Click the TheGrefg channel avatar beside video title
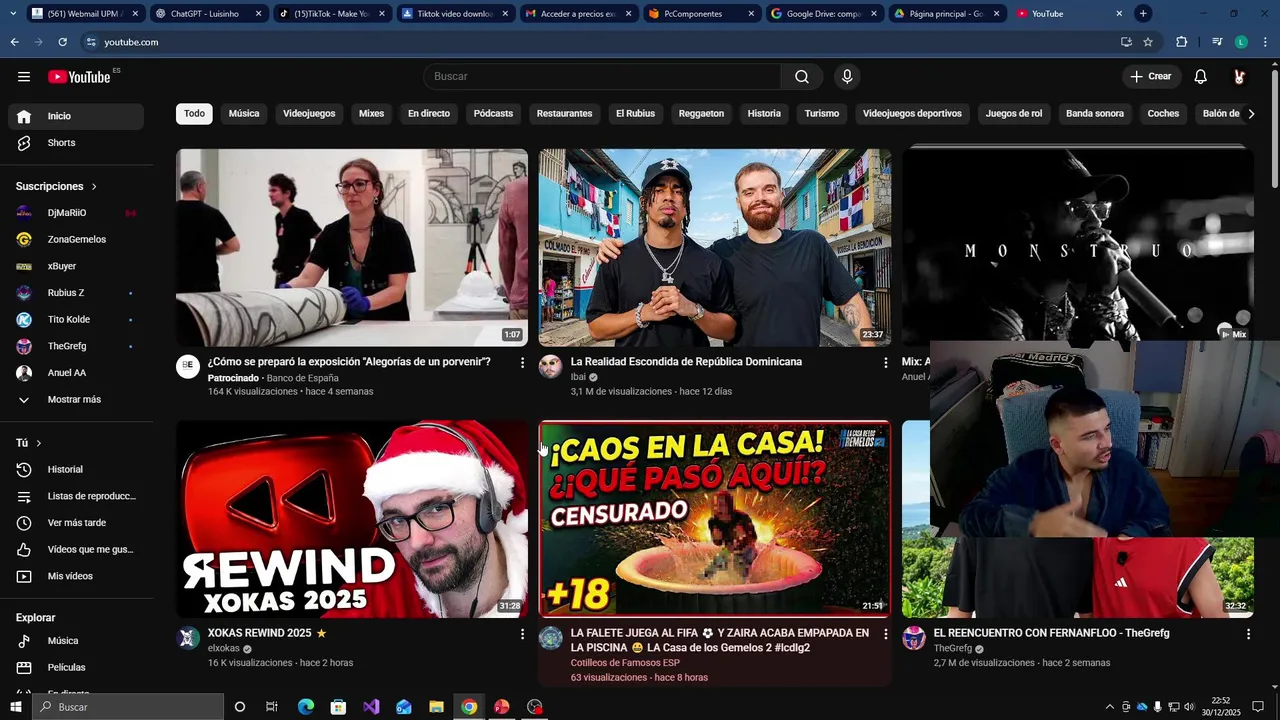 pos(914,638)
